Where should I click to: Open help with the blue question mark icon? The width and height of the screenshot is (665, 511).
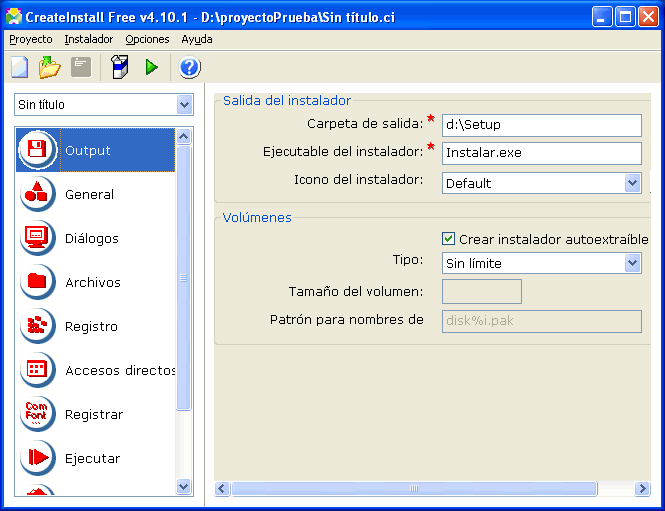pyautogui.click(x=189, y=67)
